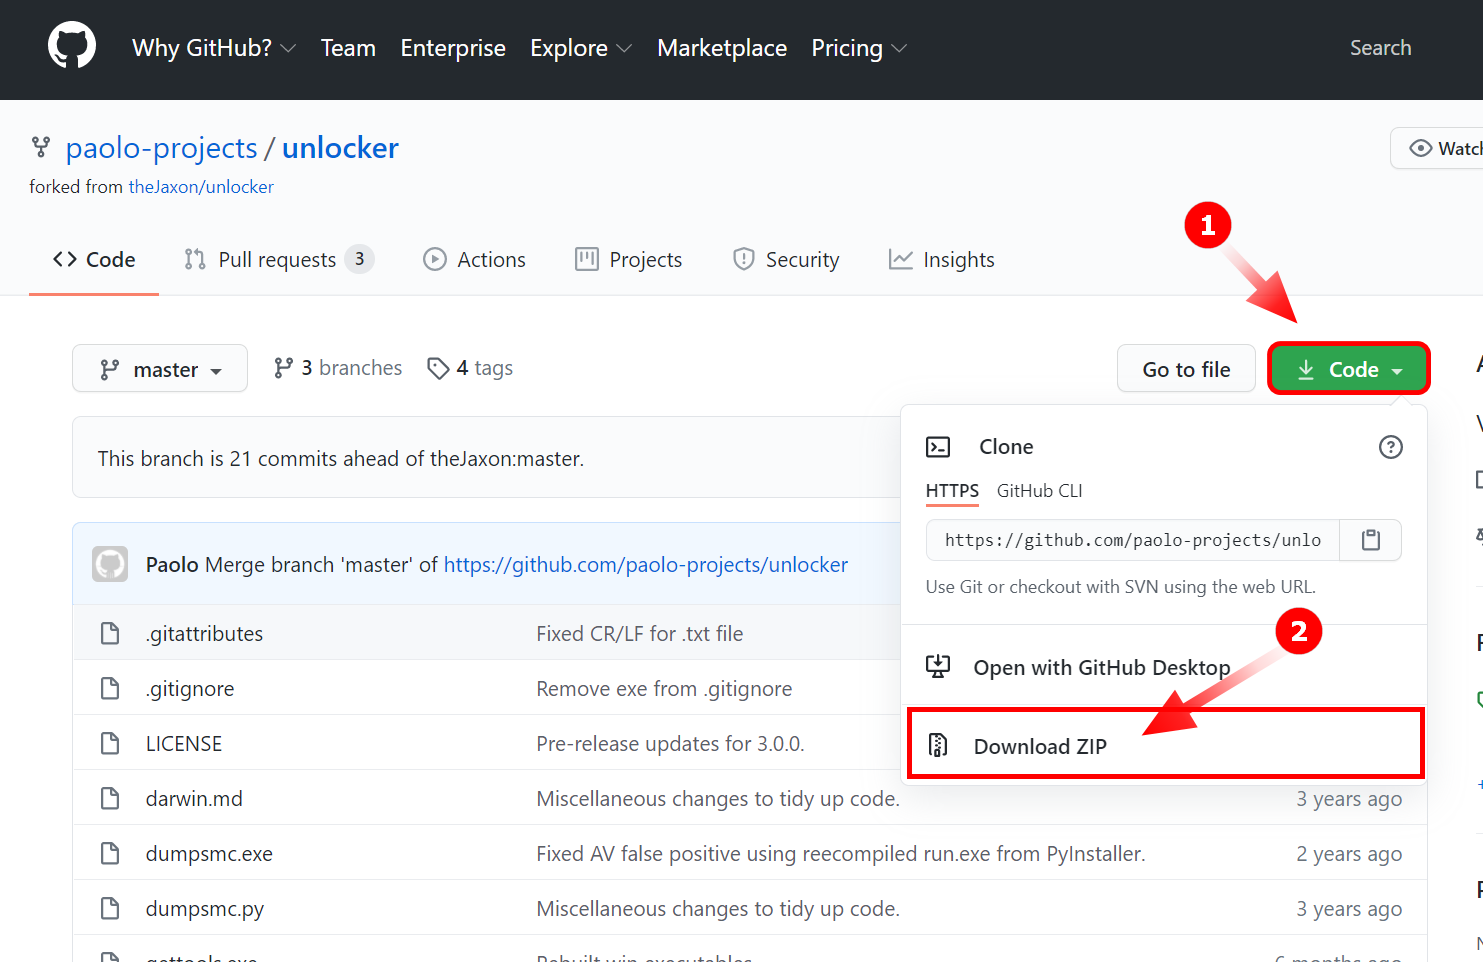The image size is (1483, 962).
Task: Switch to the Insights tab
Action: (942, 260)
